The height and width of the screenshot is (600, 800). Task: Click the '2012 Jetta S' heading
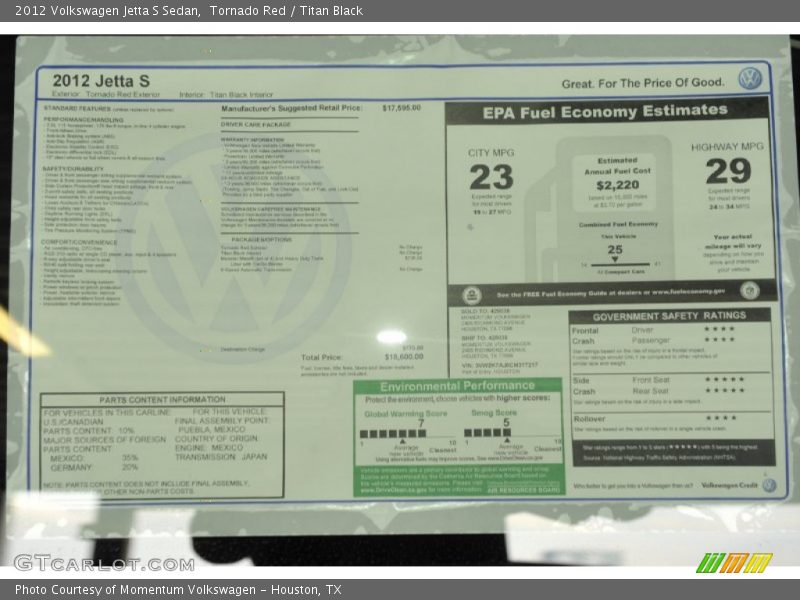coord(101,81)
